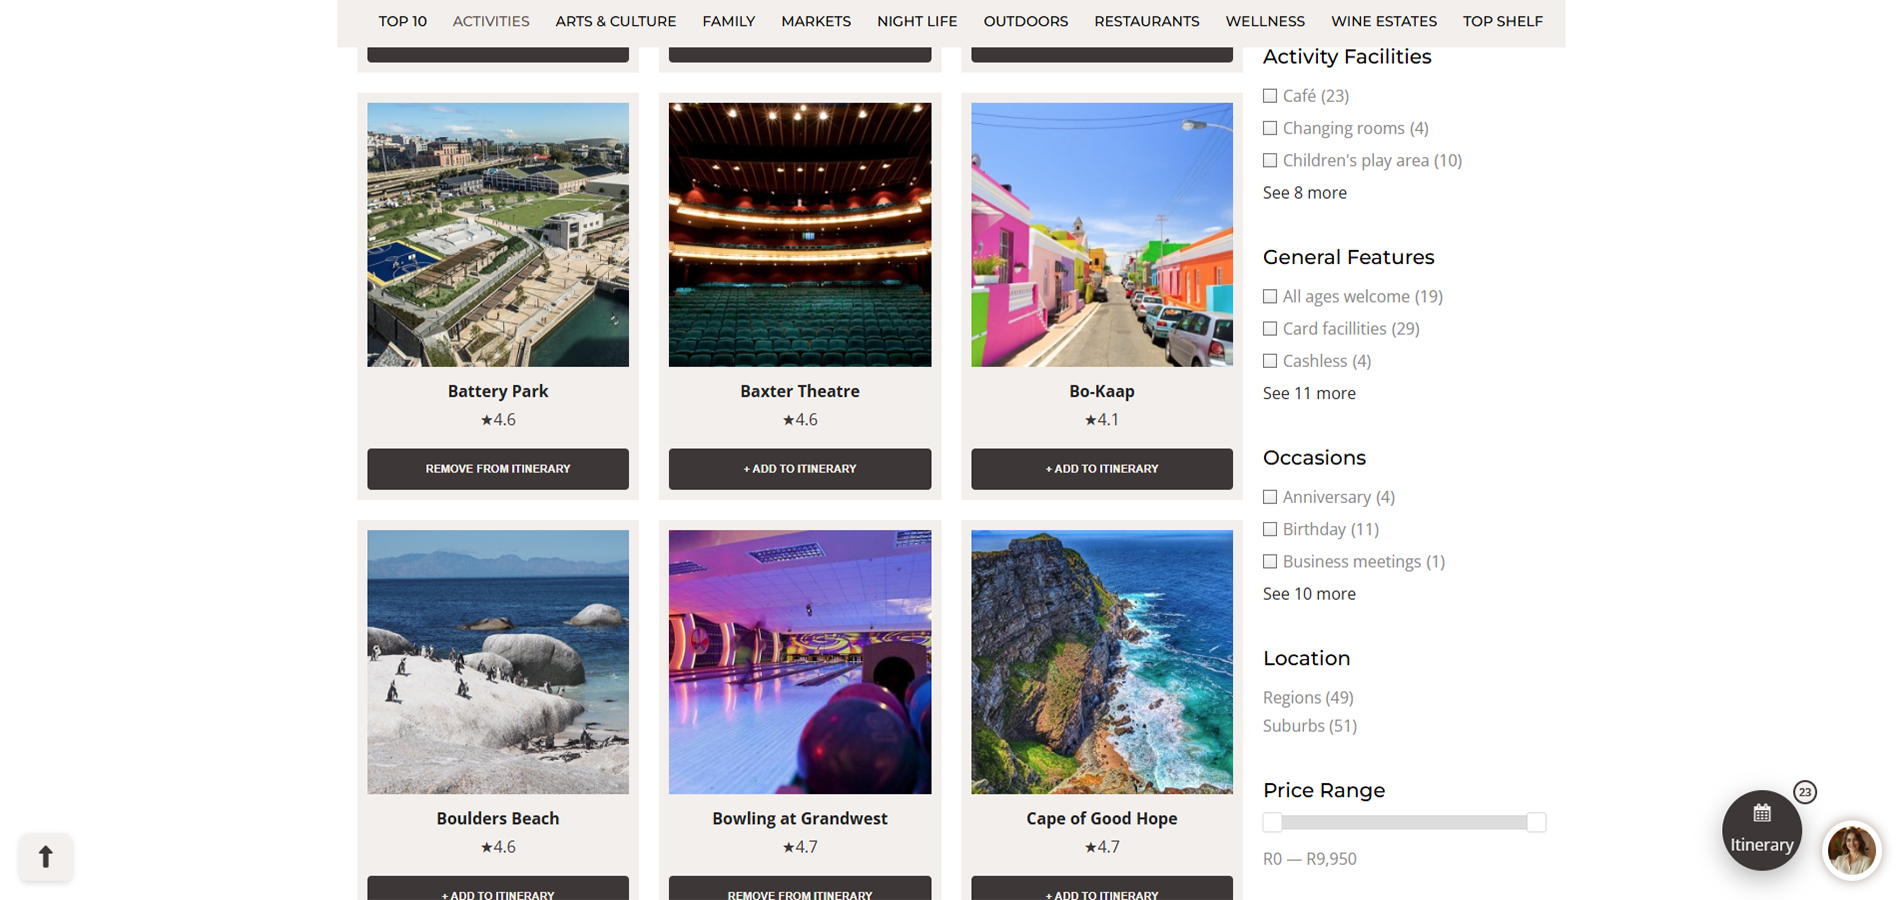Go to the Arts & Culture section
This screenshot has height=900, width=1900.
615,21
